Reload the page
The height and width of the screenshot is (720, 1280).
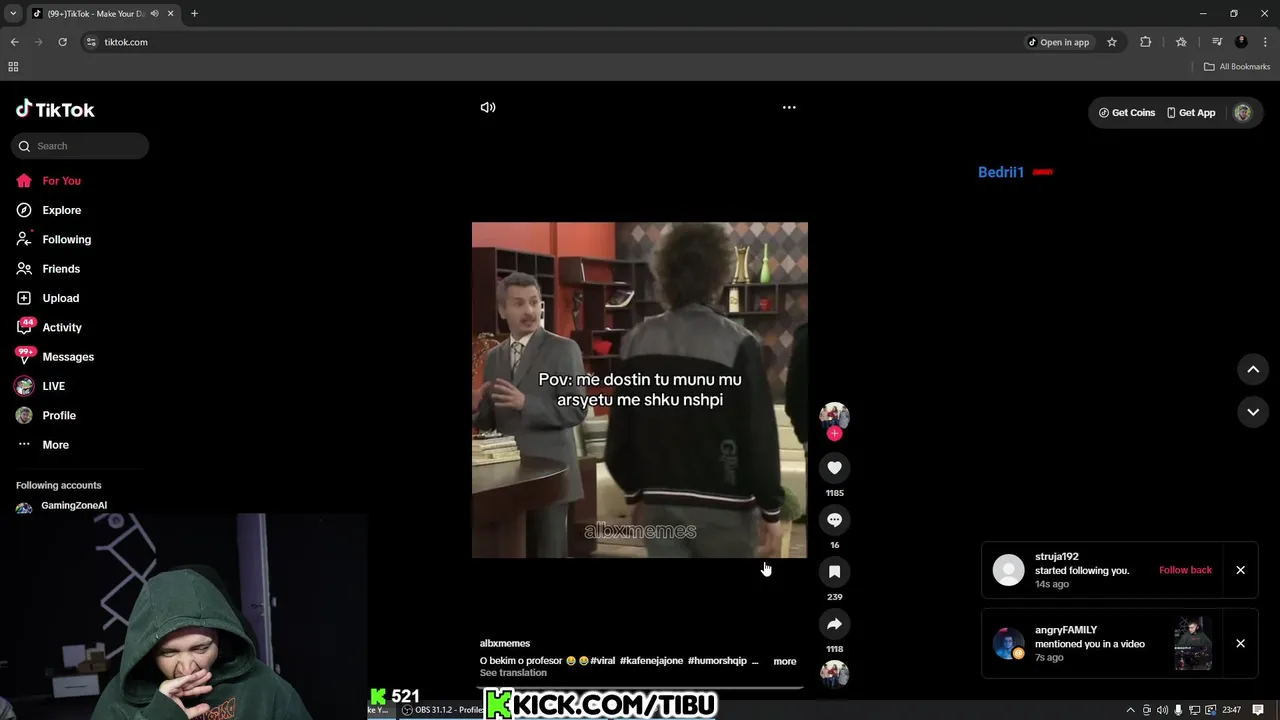tap(62, 42)
